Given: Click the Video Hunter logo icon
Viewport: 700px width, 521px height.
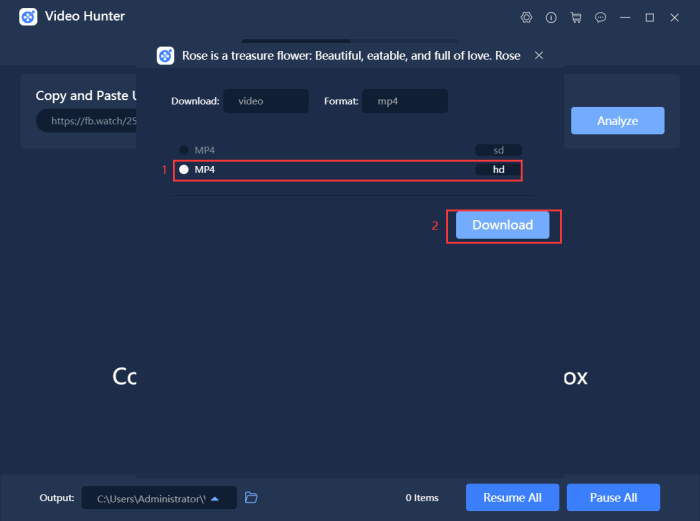Looking at the screenshot, I should 28,17.
